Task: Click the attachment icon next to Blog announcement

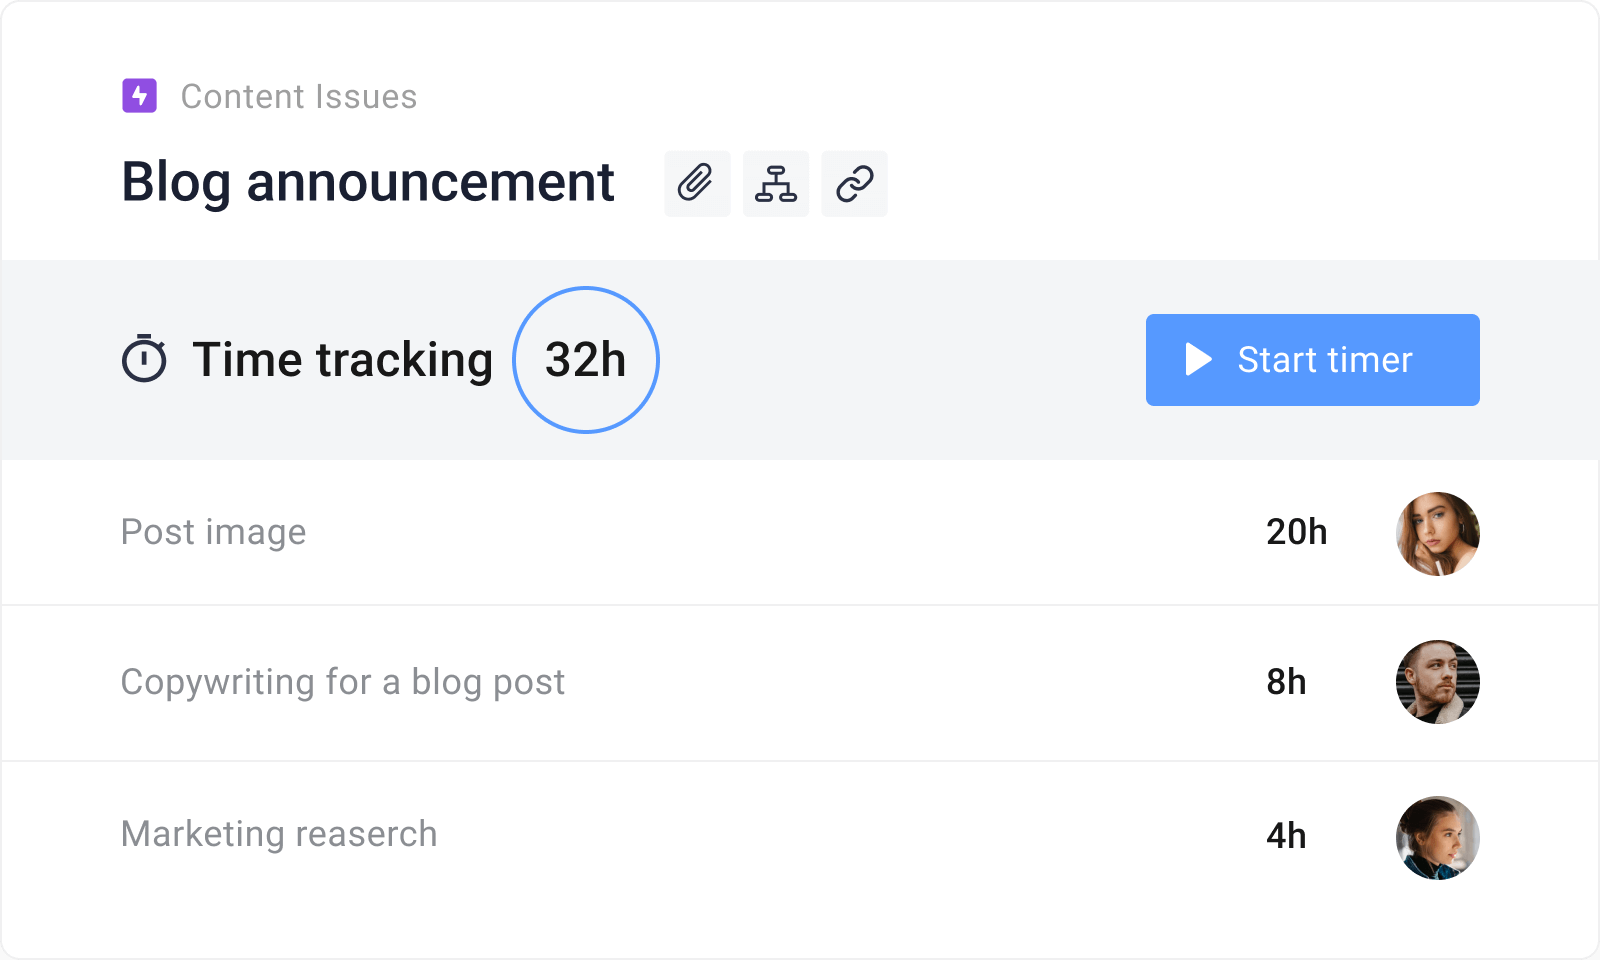Action: (697, 184)
